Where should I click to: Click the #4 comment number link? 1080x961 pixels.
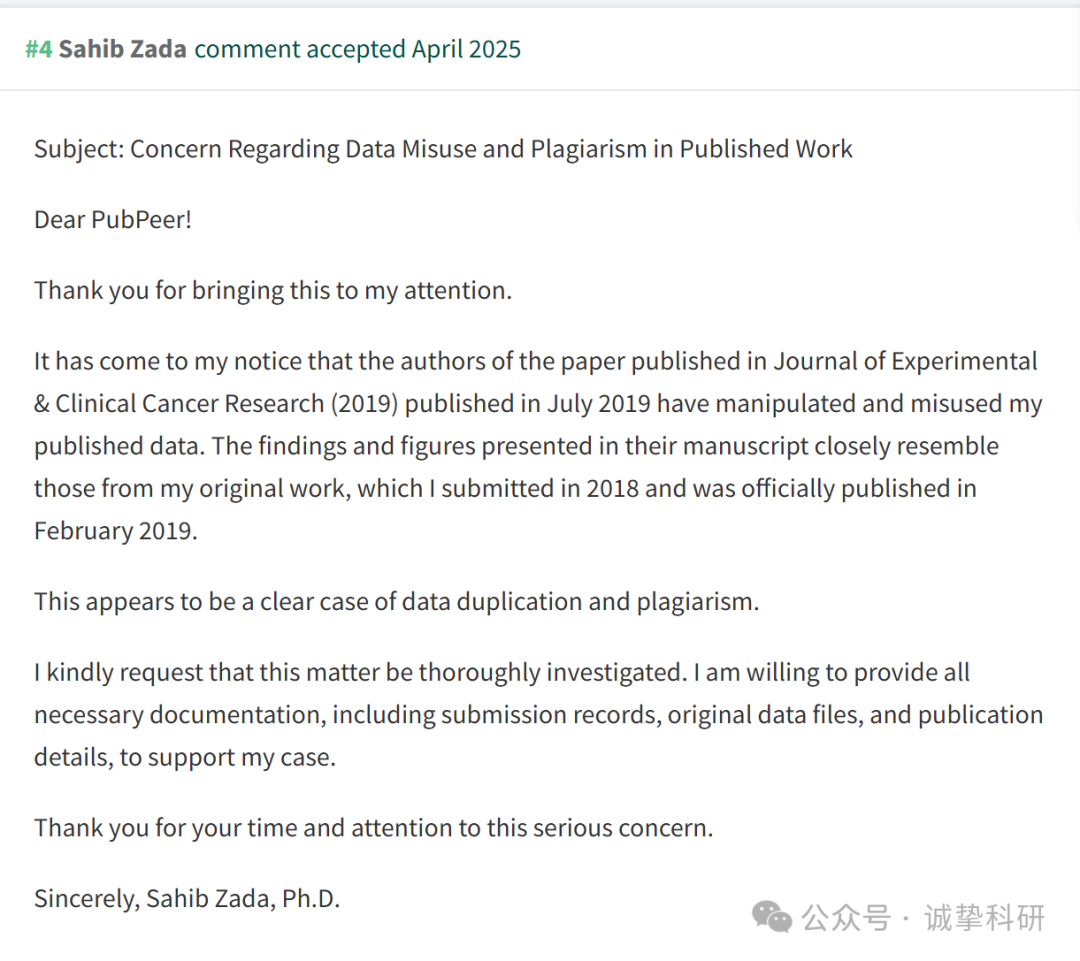39,50
